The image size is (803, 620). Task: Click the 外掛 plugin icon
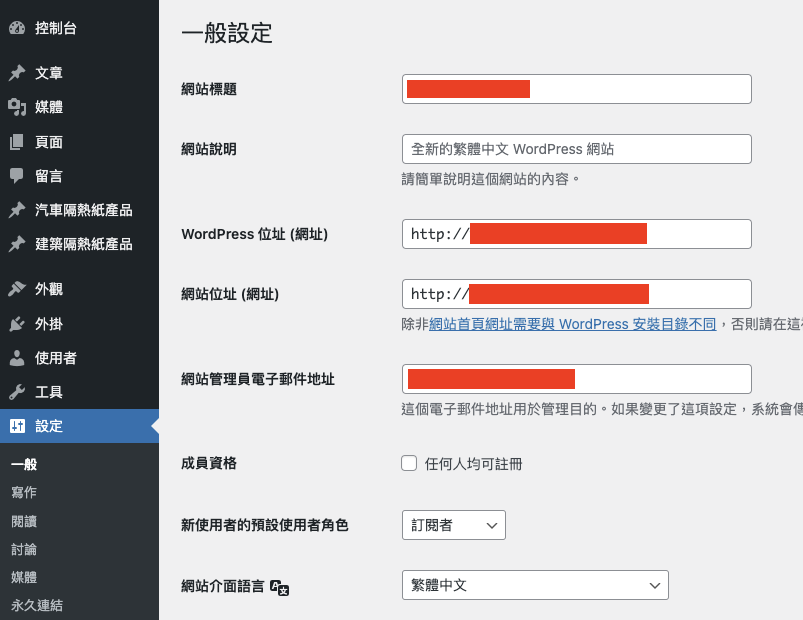(17, 324)
